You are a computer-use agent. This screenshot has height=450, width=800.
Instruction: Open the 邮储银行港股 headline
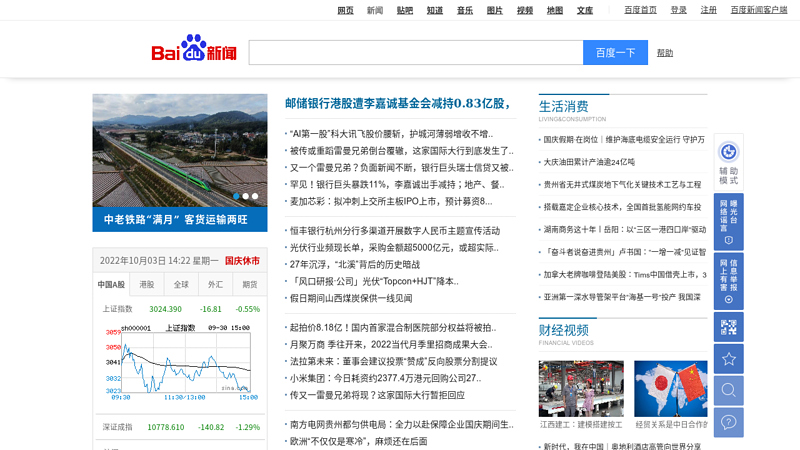(398, 103)
